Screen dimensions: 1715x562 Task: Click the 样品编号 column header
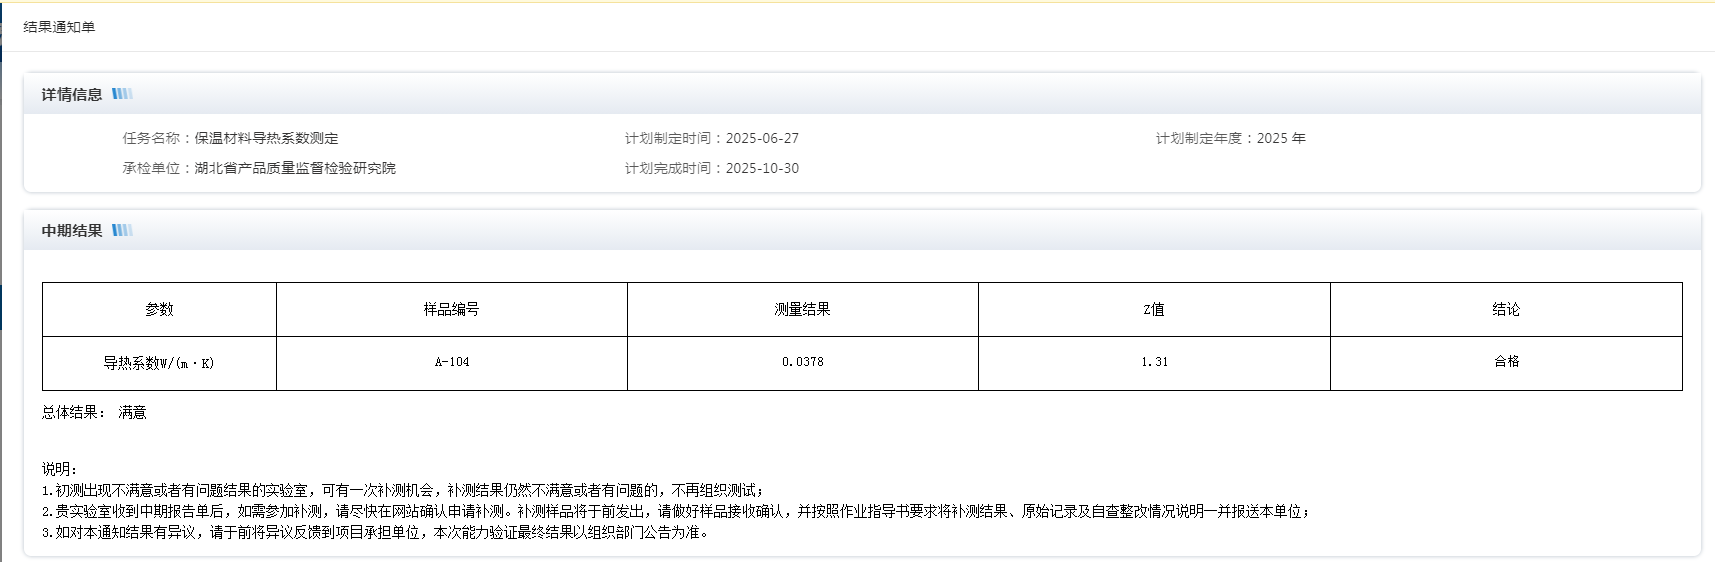coord(451,309)
